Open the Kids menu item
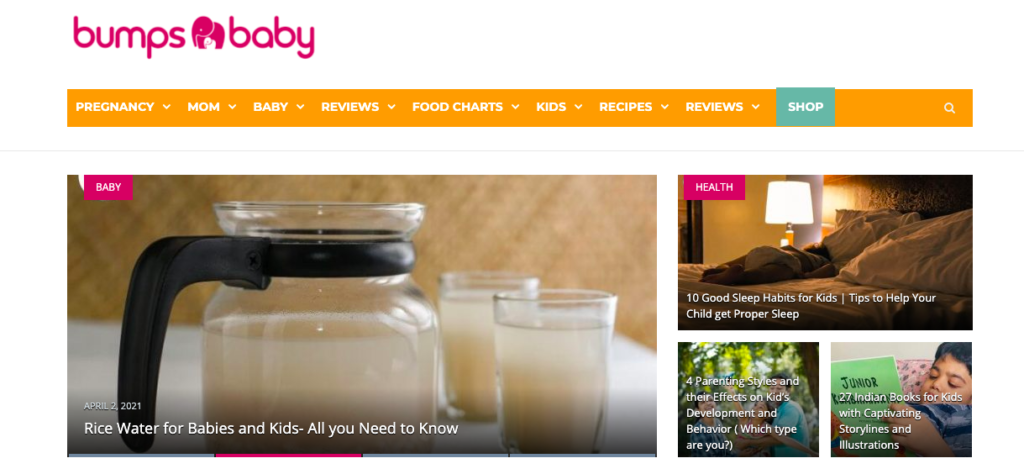The height and width of the screenshot is (474, 1024). click(x=551, y=107)
